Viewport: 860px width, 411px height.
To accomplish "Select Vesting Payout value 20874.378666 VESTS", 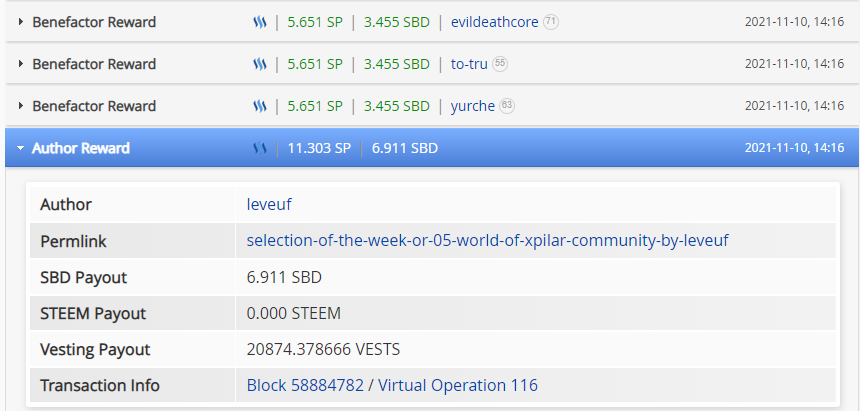I will [x=323, y=350].
